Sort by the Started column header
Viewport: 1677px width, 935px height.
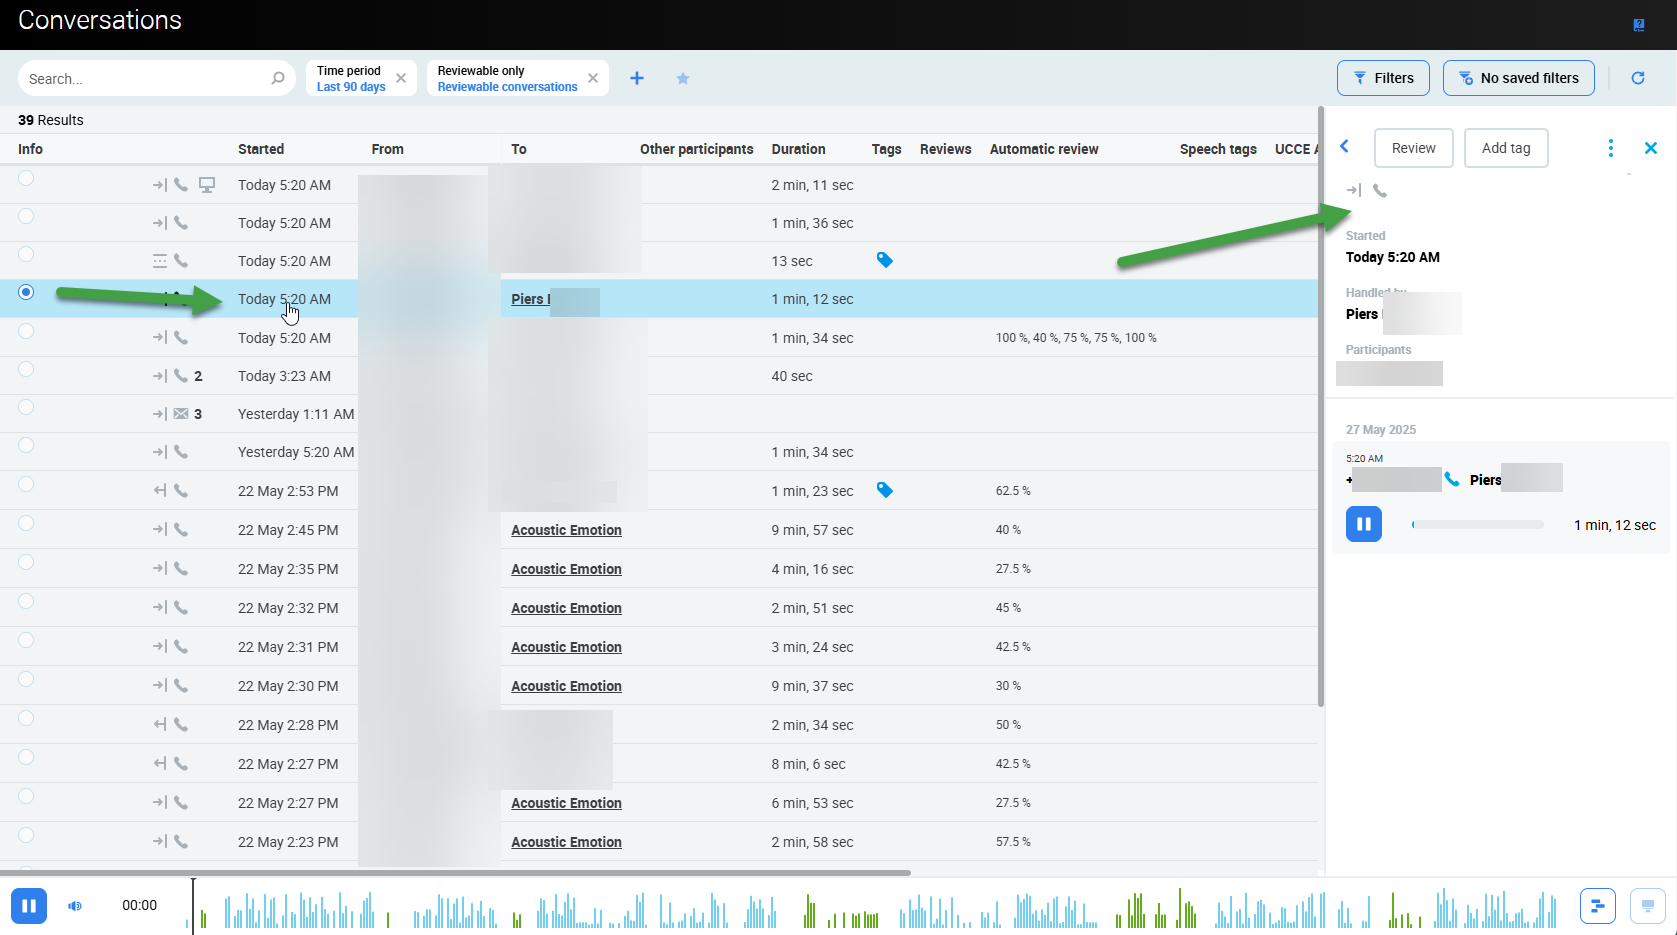click(x=261, y=149)
